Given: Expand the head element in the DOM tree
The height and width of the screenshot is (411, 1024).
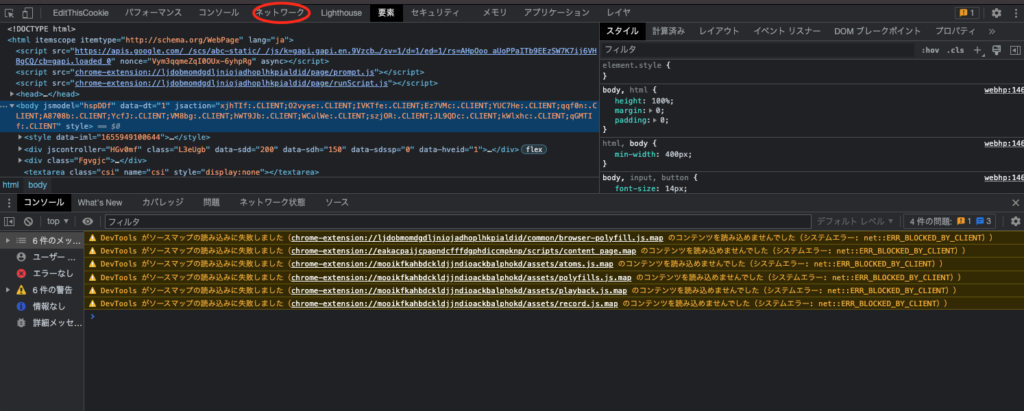Looking at the screenshot, I should coord(13,93).
